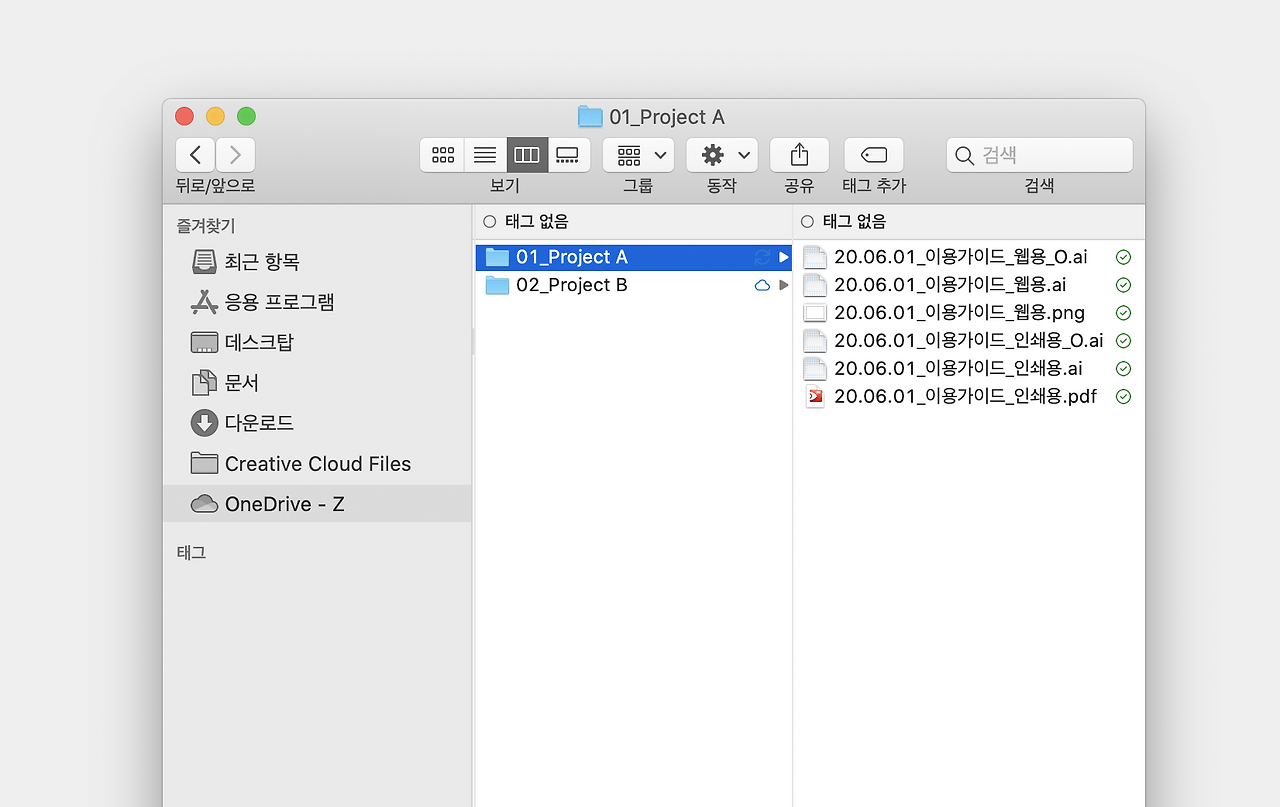The image size is (1280, 807).
Task: Open the Group (그룹) dropdown
Action: coord(638,155)
